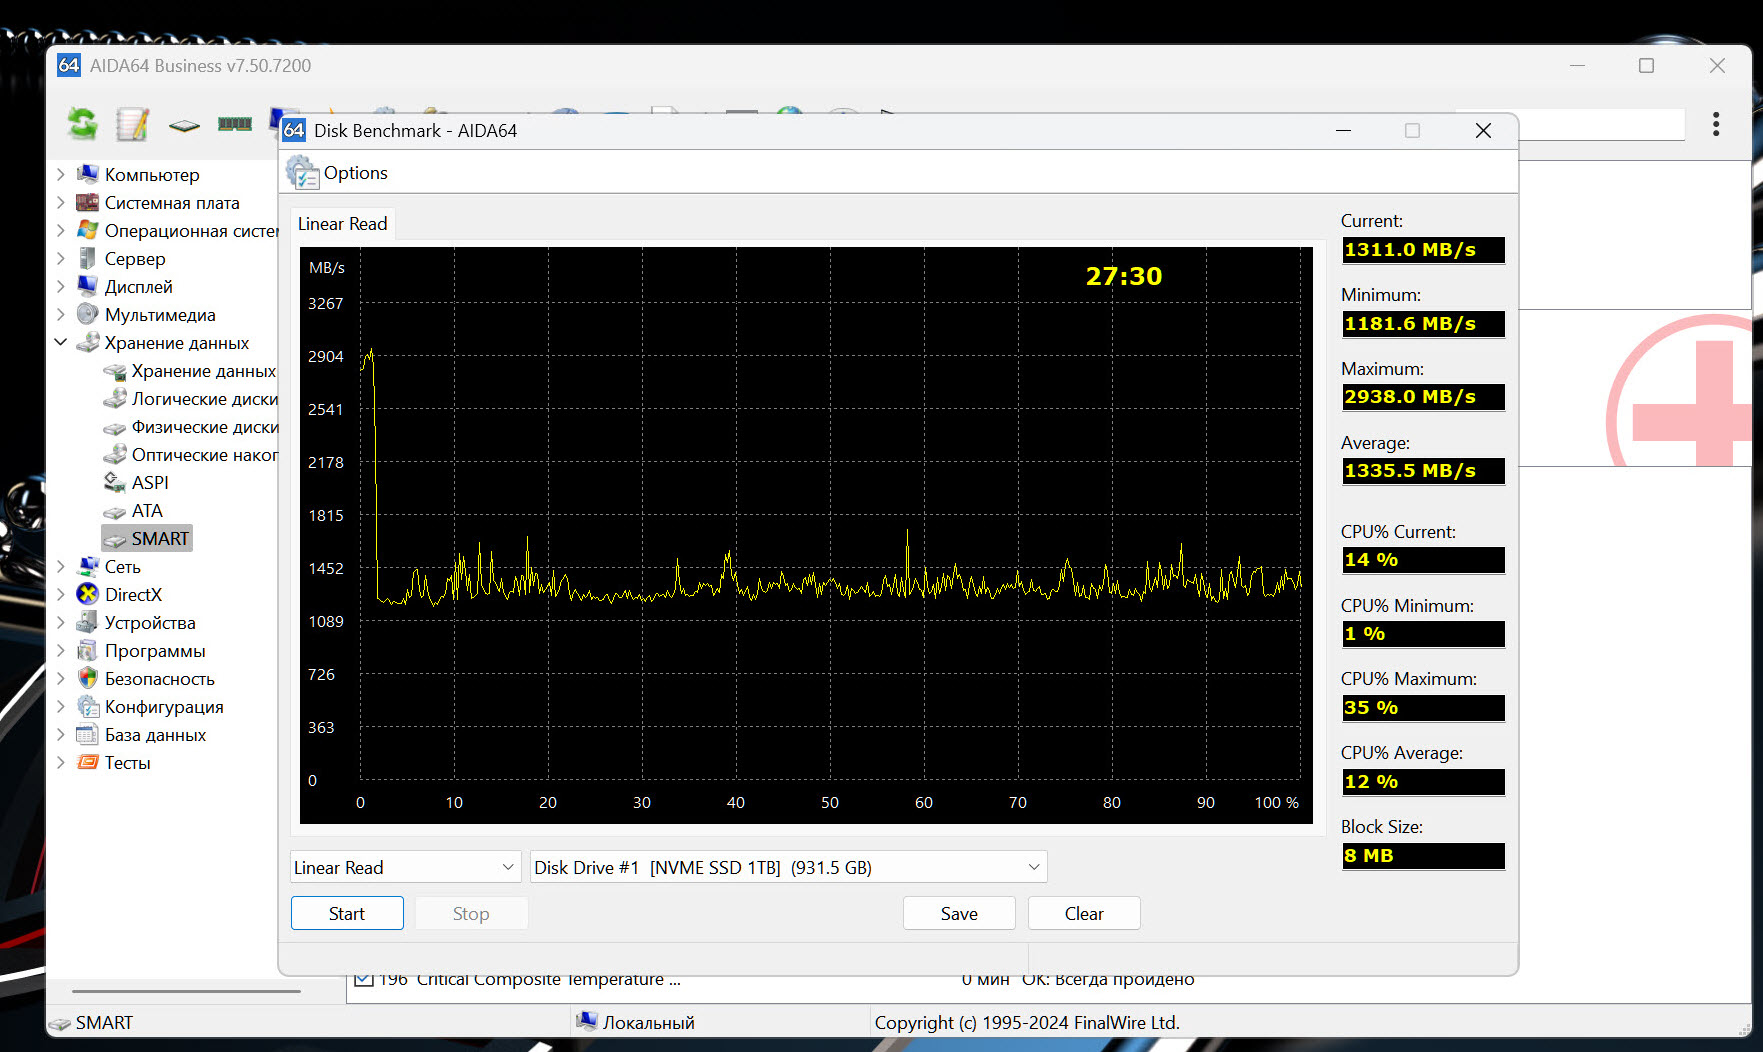This screenshot has height=1052, width=1763.
Task: Select the Программы software icon
Action: click(88, 650)
